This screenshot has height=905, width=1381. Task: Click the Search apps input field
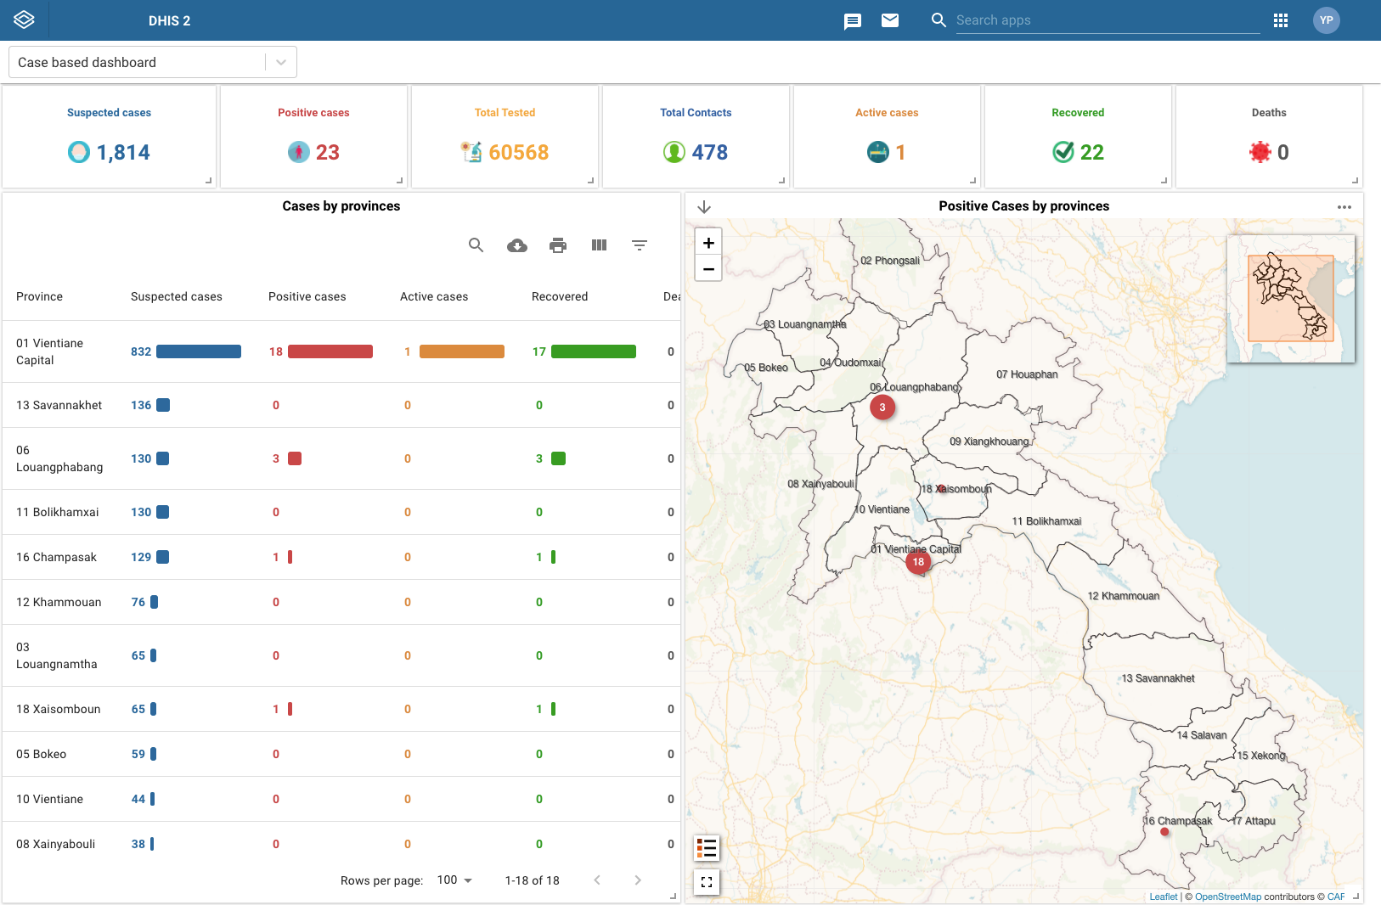point(1106,20)
